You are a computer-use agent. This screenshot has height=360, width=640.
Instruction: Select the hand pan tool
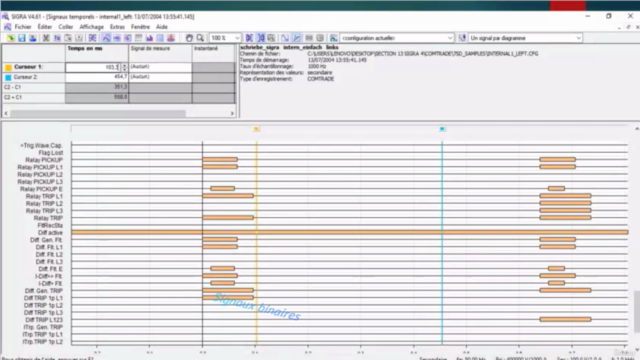[x=189, y=38]
